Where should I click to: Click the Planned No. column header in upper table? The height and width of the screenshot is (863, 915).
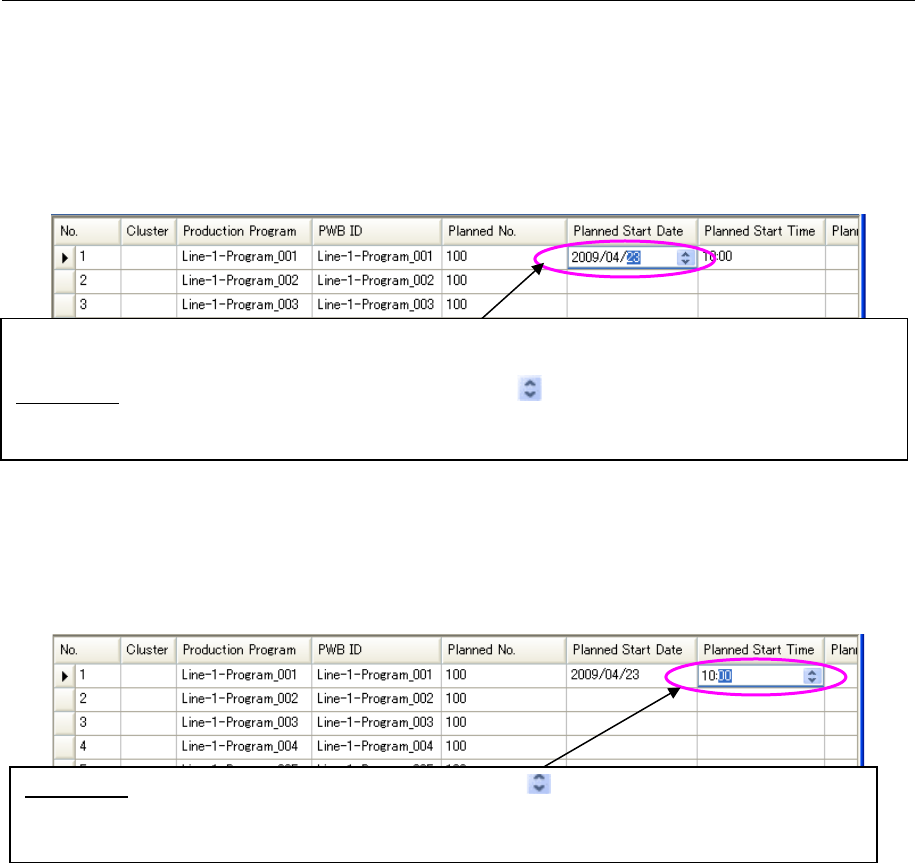tap(504, 231)
